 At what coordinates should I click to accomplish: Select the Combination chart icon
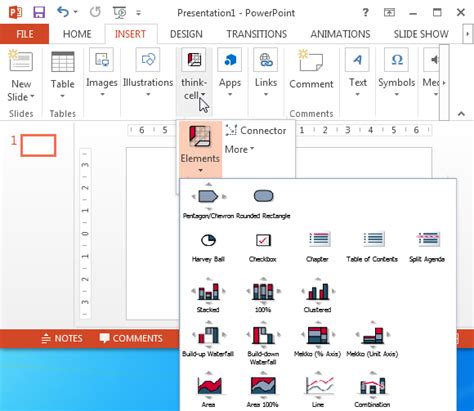373,386
